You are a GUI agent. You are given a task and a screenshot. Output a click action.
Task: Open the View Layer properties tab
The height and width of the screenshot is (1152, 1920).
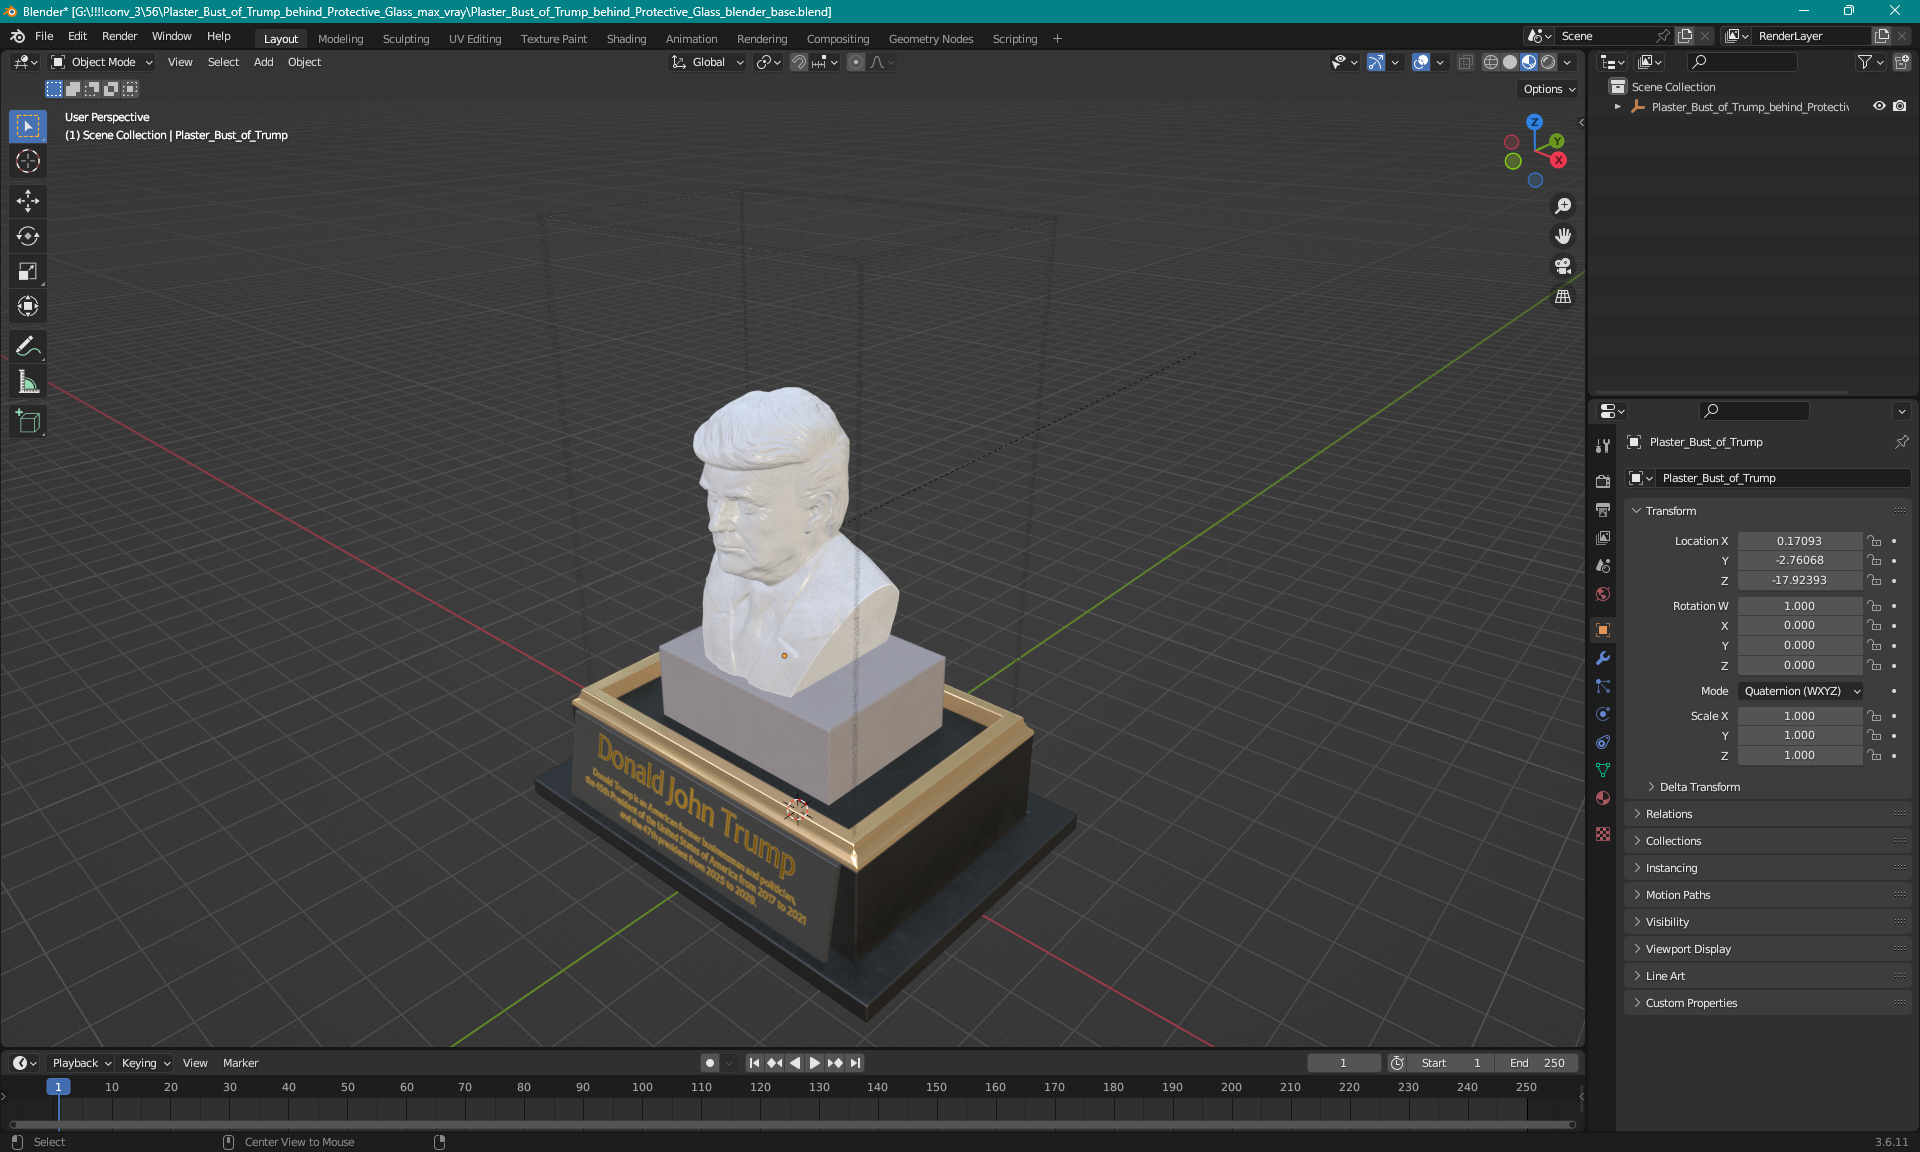click(x=1603, y=537)
